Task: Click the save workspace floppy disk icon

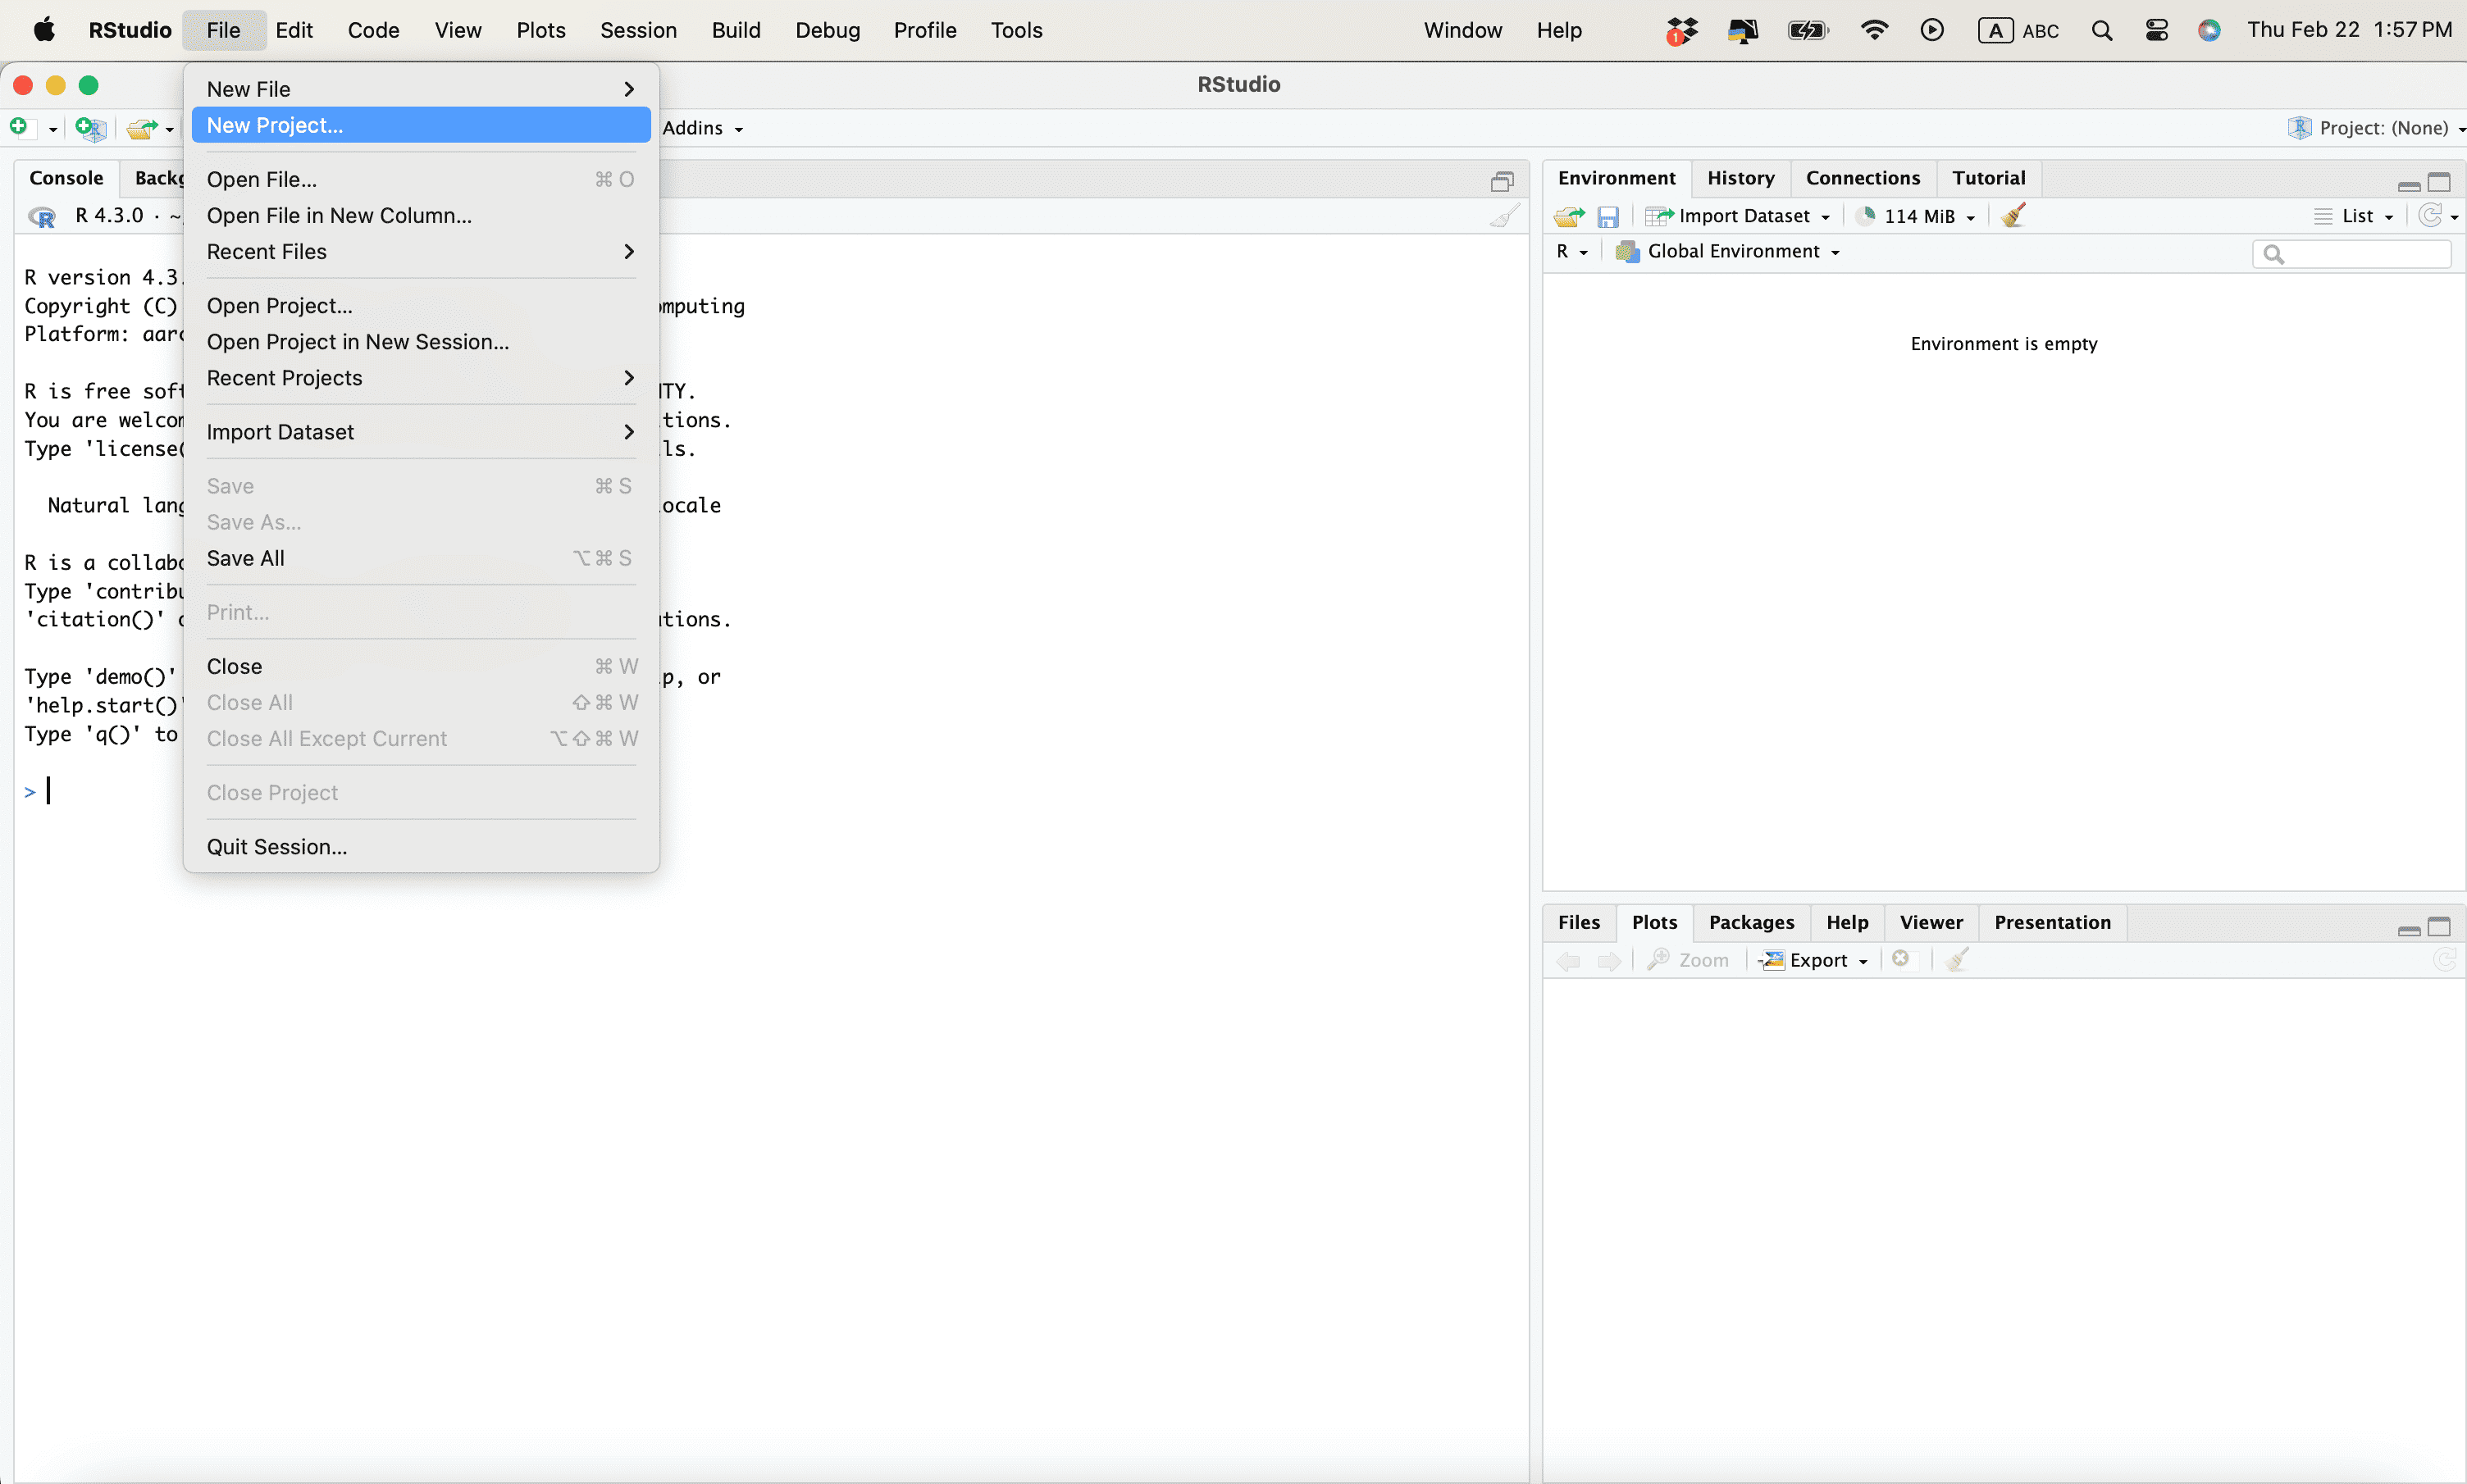Action: coord(1608,216)
